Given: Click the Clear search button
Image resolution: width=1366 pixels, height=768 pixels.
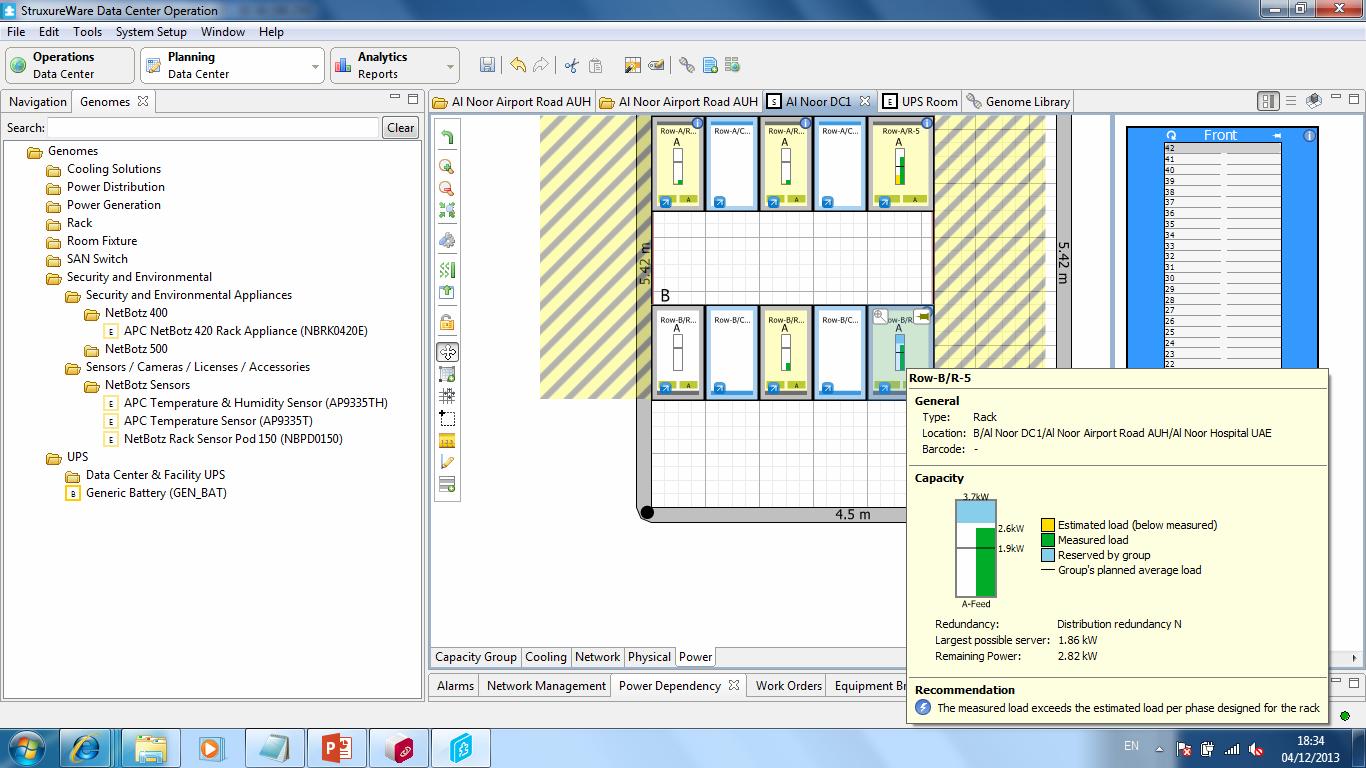Looking at the screenshot, I should (x=401, y=128).
